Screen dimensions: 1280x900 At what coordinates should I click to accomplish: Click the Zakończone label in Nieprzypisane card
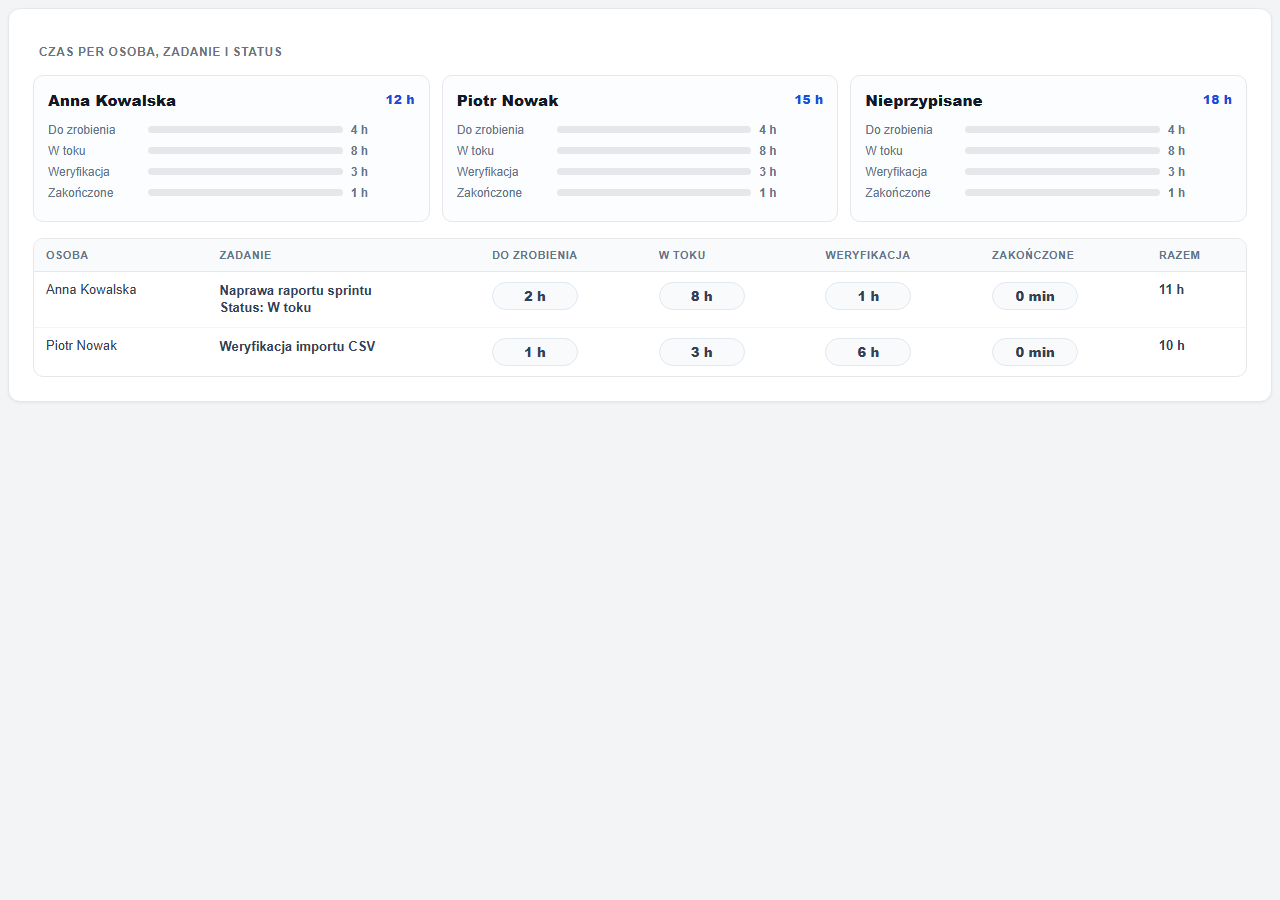pyautogui.click(x=898, y=193)
